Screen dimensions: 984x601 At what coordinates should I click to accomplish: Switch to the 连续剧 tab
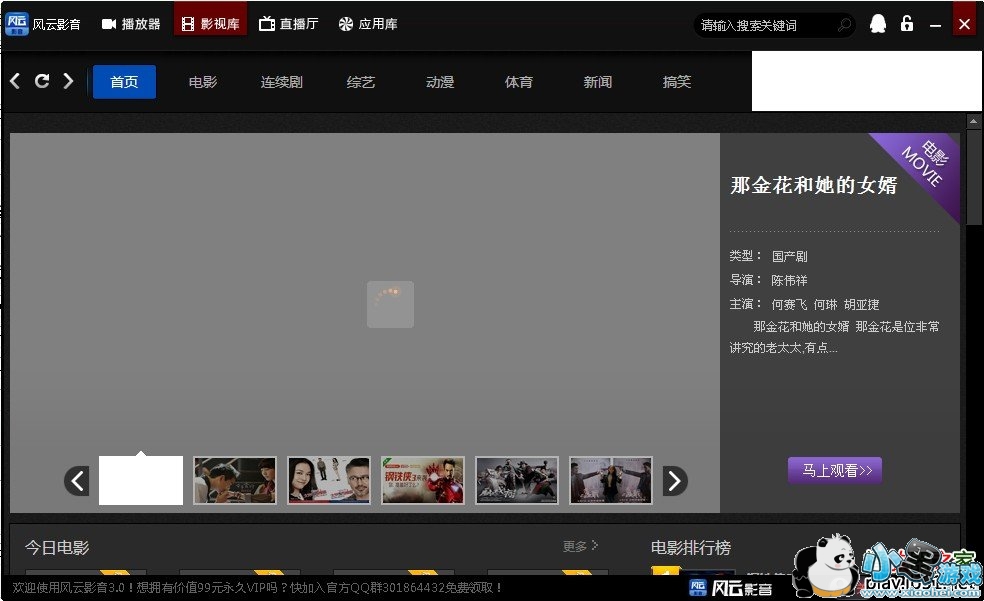click(281, 82)
